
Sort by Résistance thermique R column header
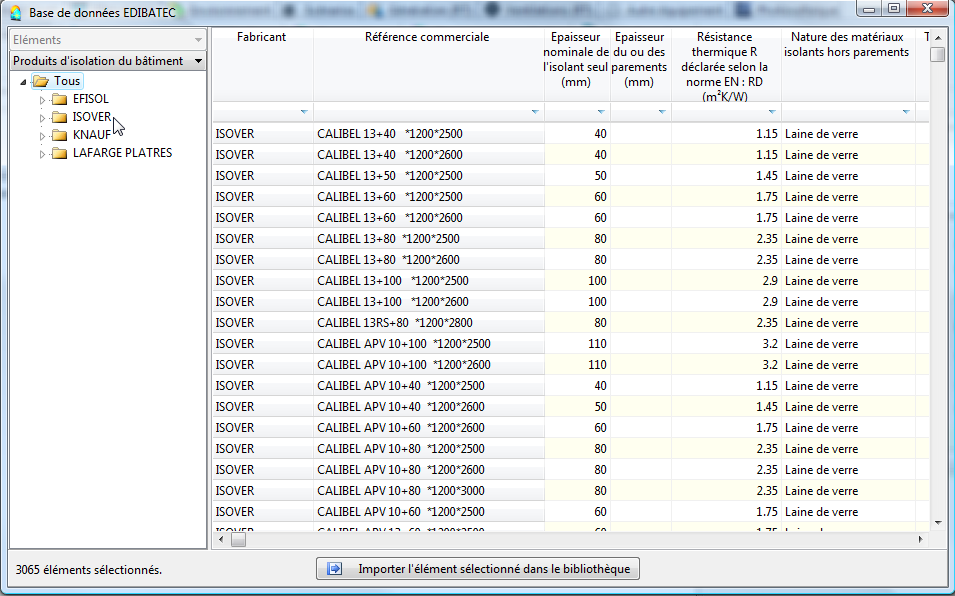point(726,65)
